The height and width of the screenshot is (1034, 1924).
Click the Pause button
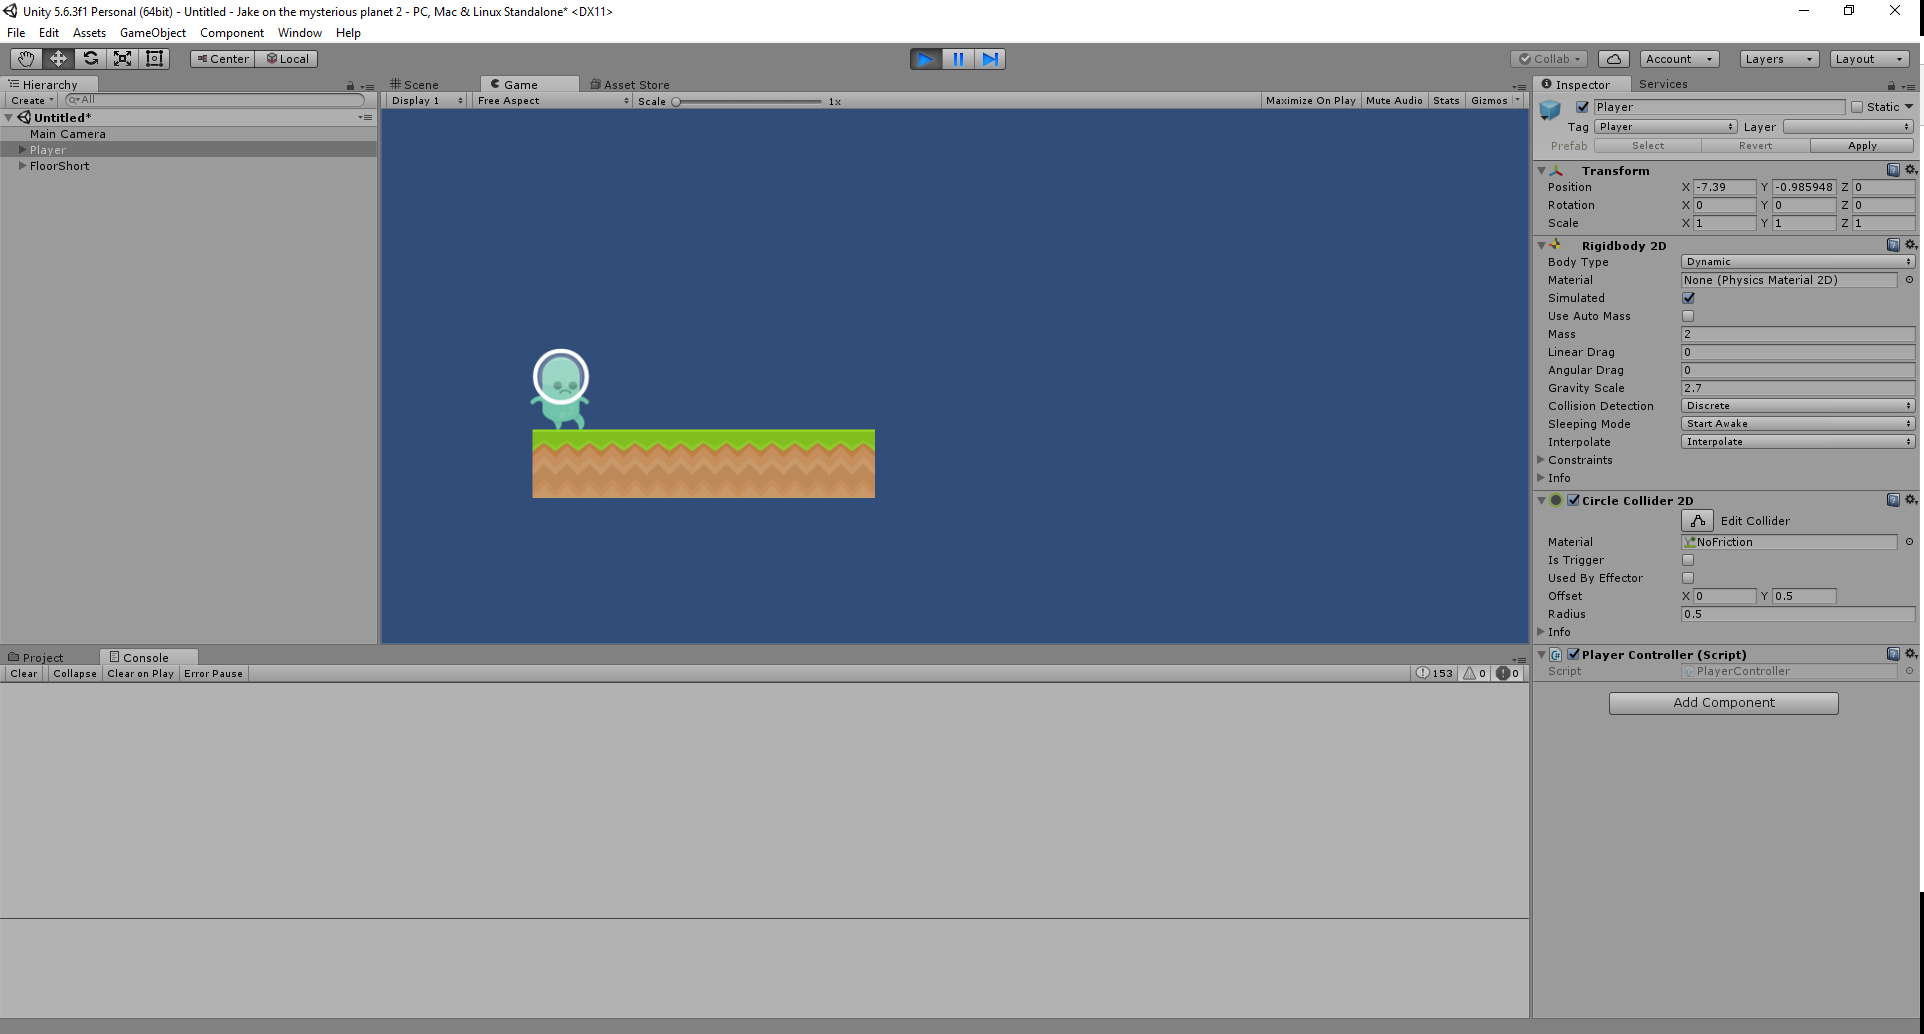(x=958, y=59)
